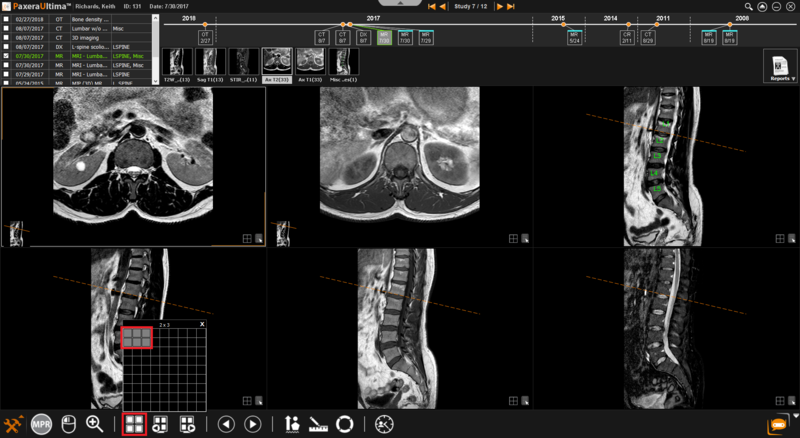Select the zoom magnifier tool
This screenshot has height=438, width=800.
(95, 424)
